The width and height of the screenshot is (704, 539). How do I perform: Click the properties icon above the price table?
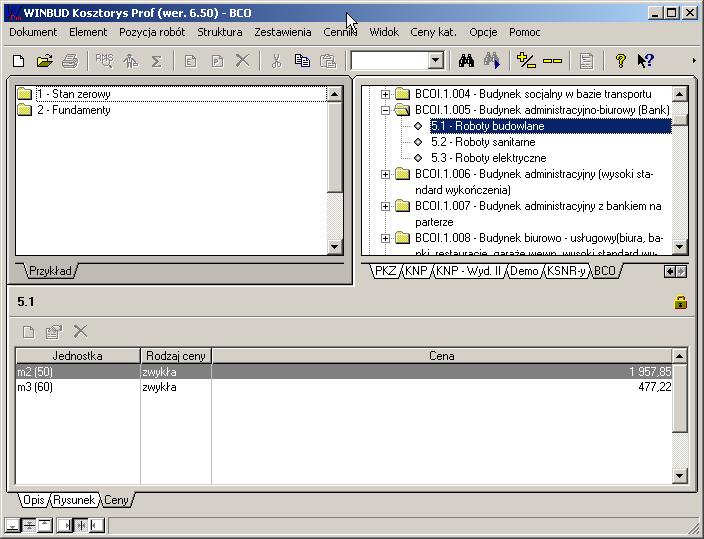tap(54, 332)
